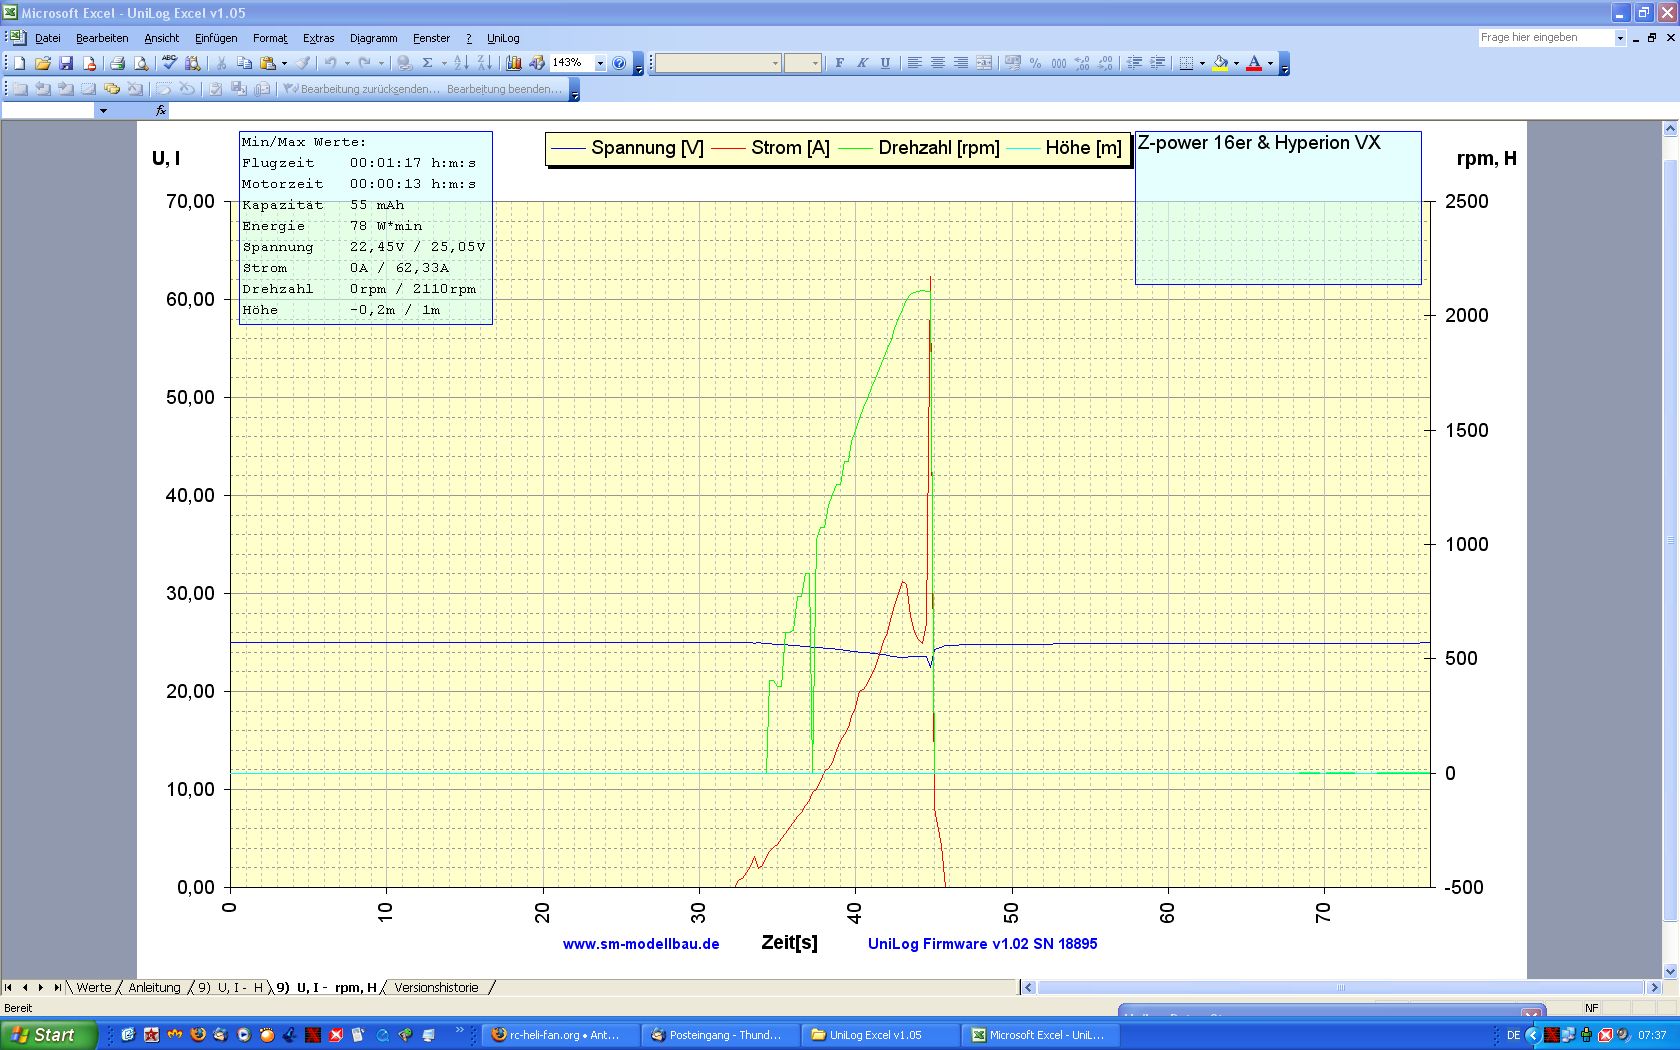This screenshot has width=1680, height=1050.
Task: Toggle Underline (U) formatting
Action: tap(885, 63)
